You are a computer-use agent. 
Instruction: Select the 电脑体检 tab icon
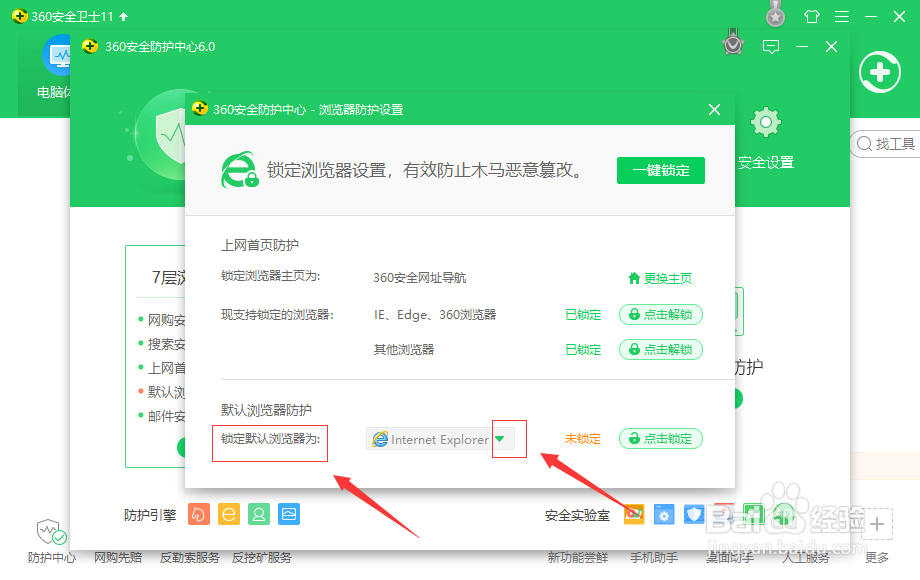59,55
